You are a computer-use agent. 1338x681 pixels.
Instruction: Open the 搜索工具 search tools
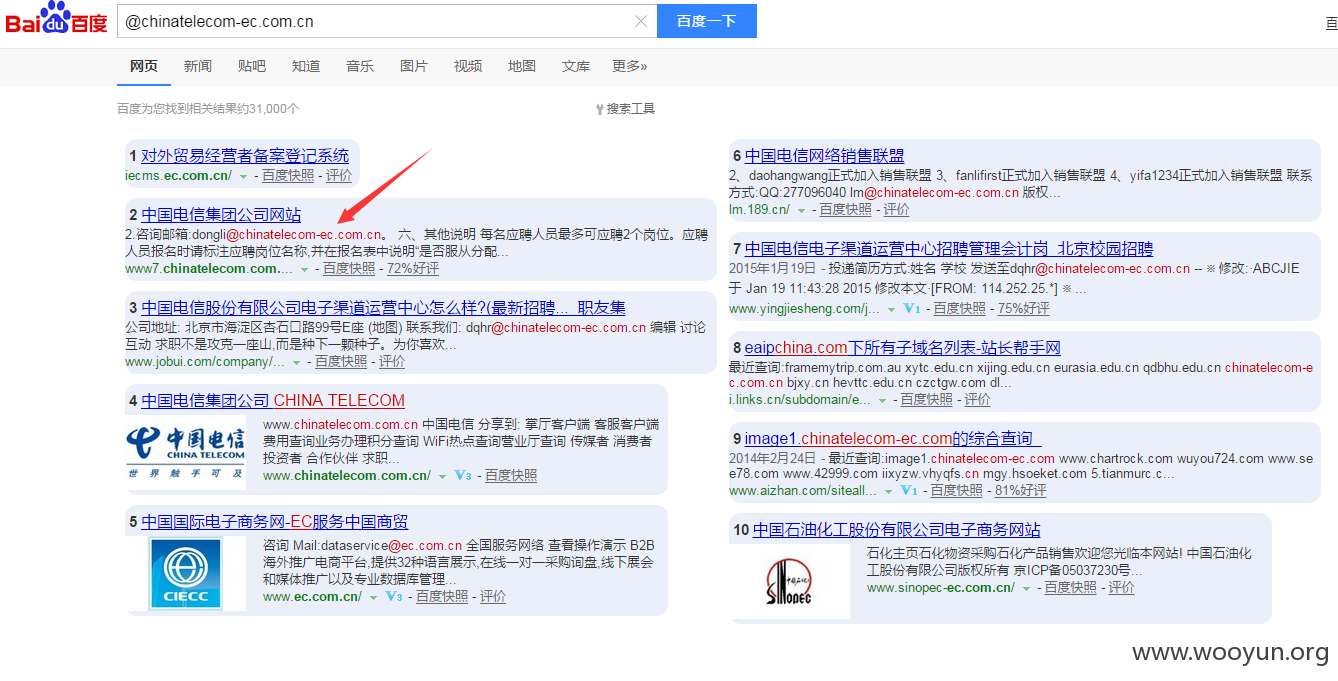[625, 108]
